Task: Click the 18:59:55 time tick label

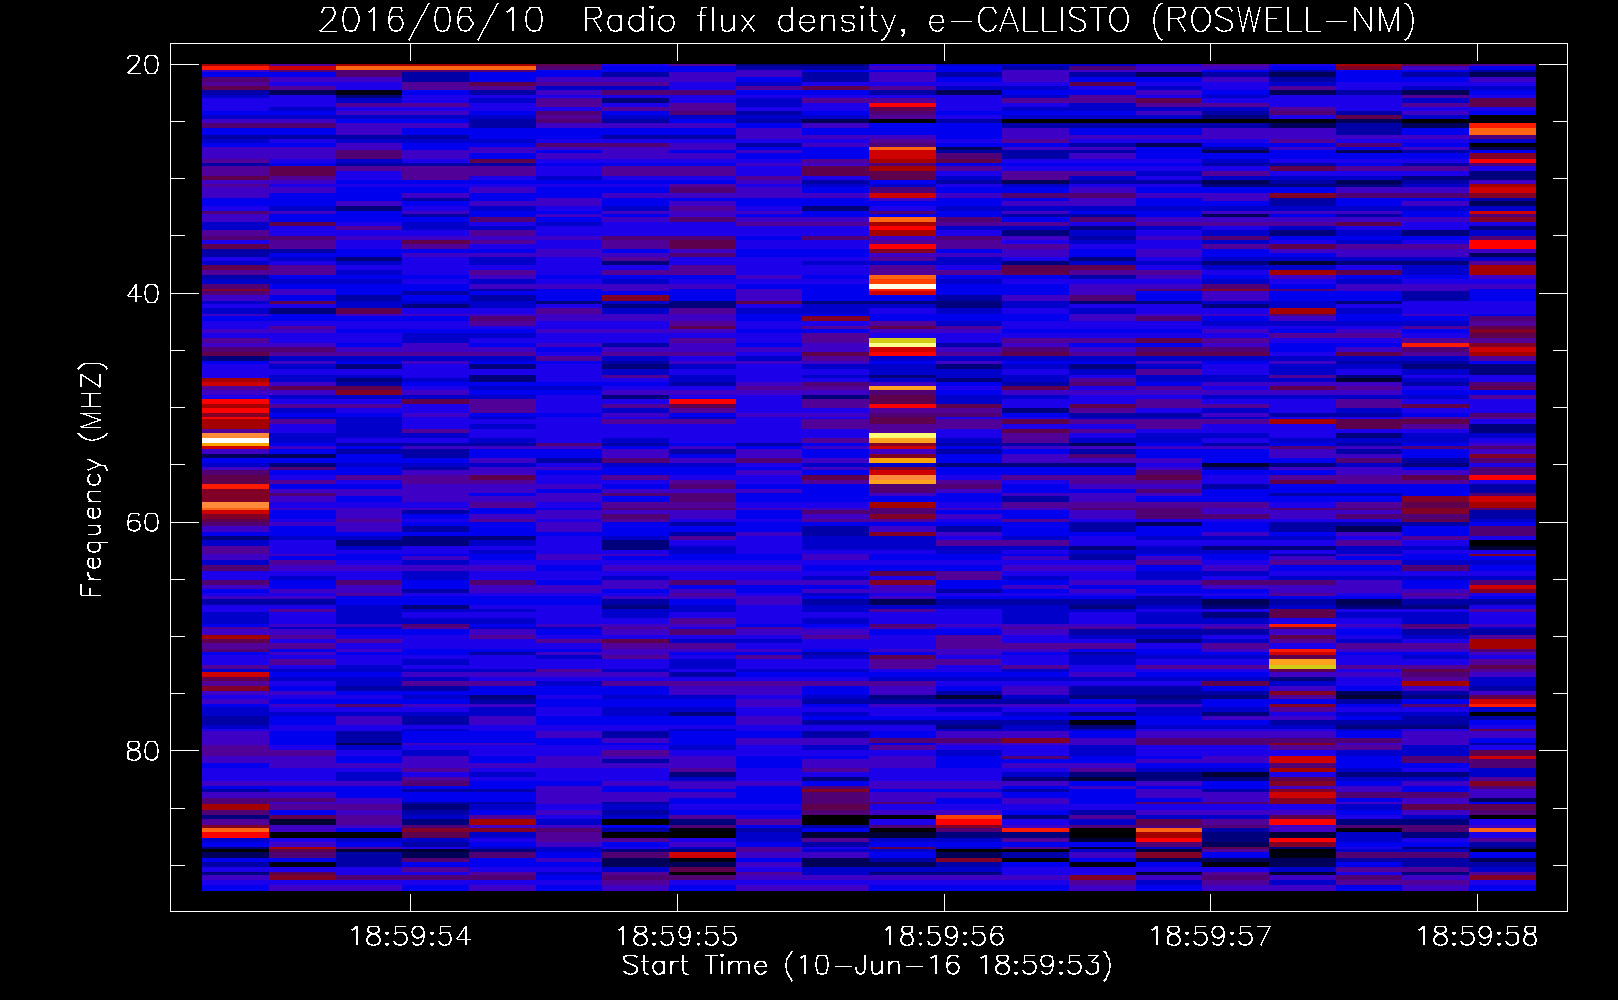Action: [677, 937]
